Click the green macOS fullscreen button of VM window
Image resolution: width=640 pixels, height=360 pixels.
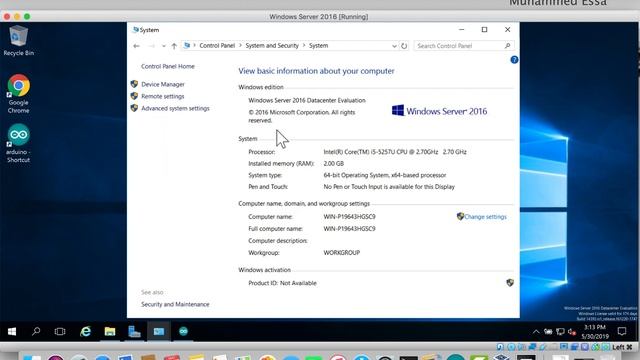(27, 16)
